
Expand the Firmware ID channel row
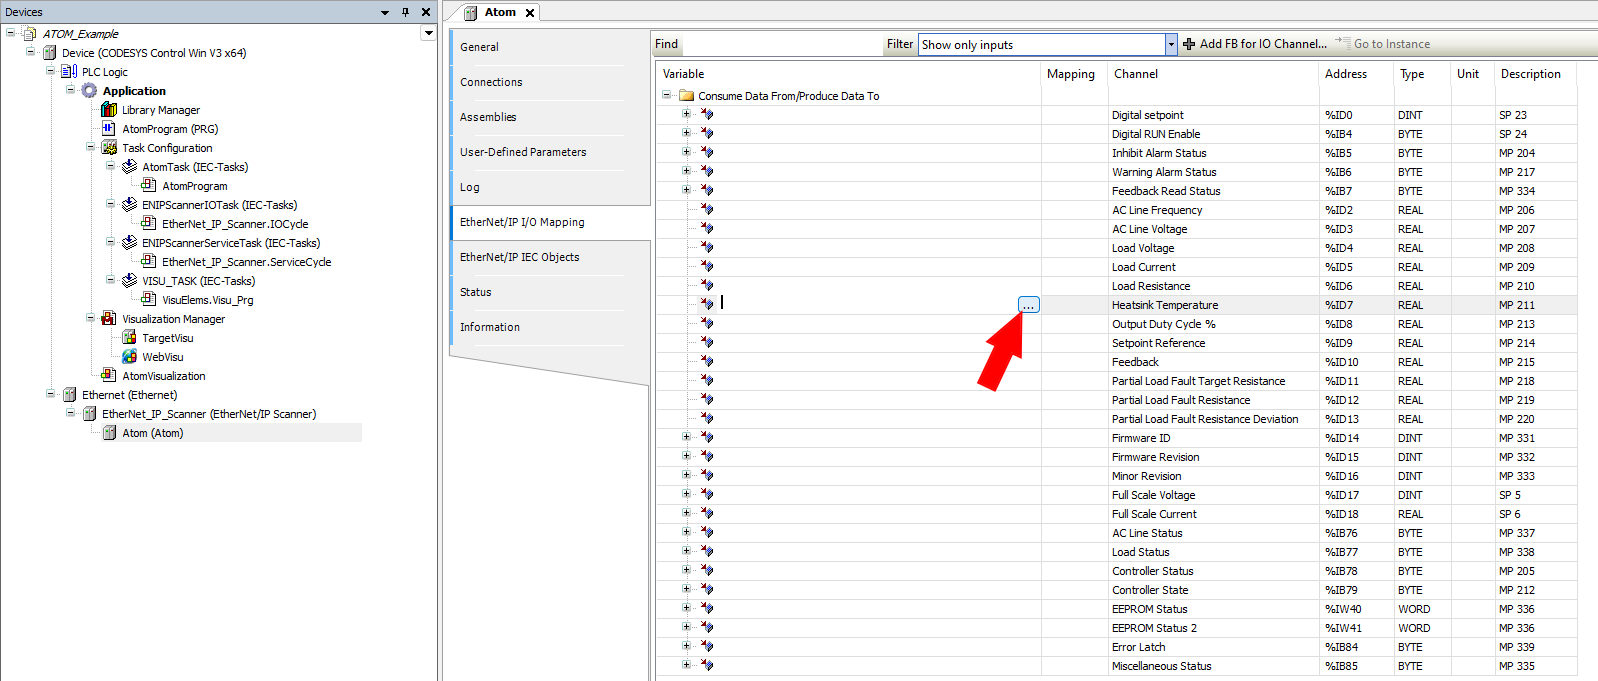pos(686,437)
